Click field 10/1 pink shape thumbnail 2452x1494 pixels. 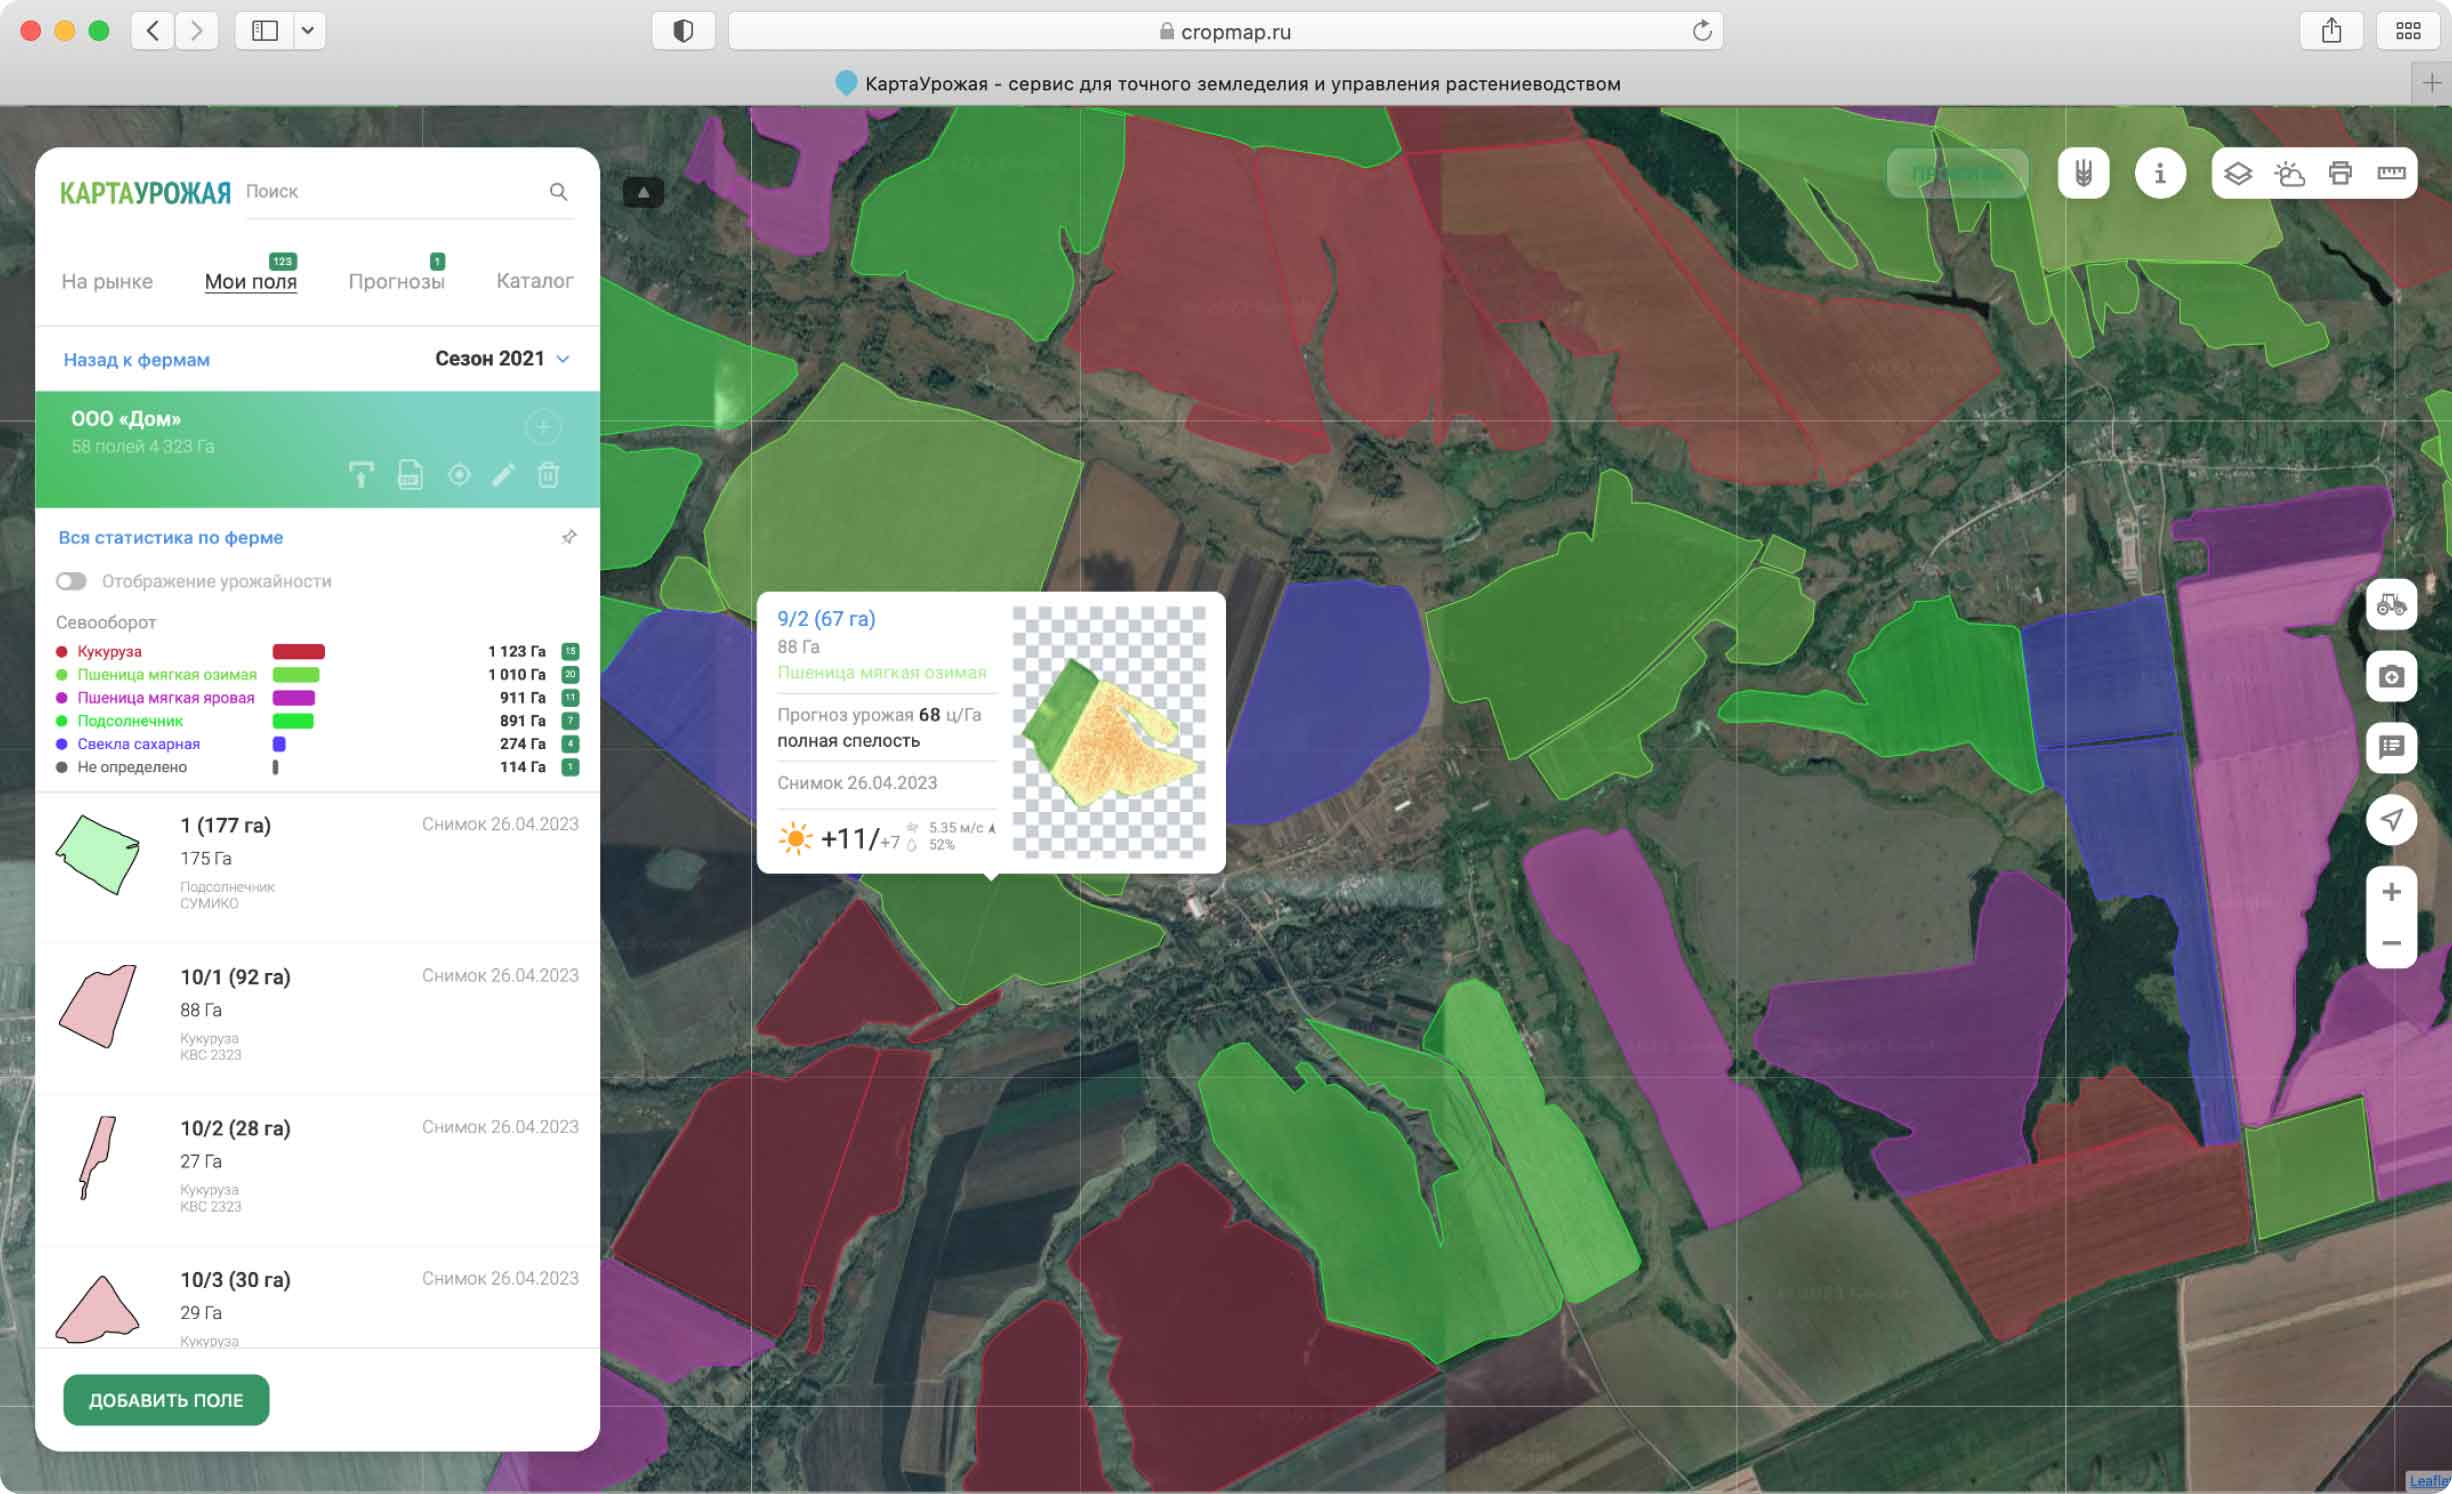[98, 1006]
